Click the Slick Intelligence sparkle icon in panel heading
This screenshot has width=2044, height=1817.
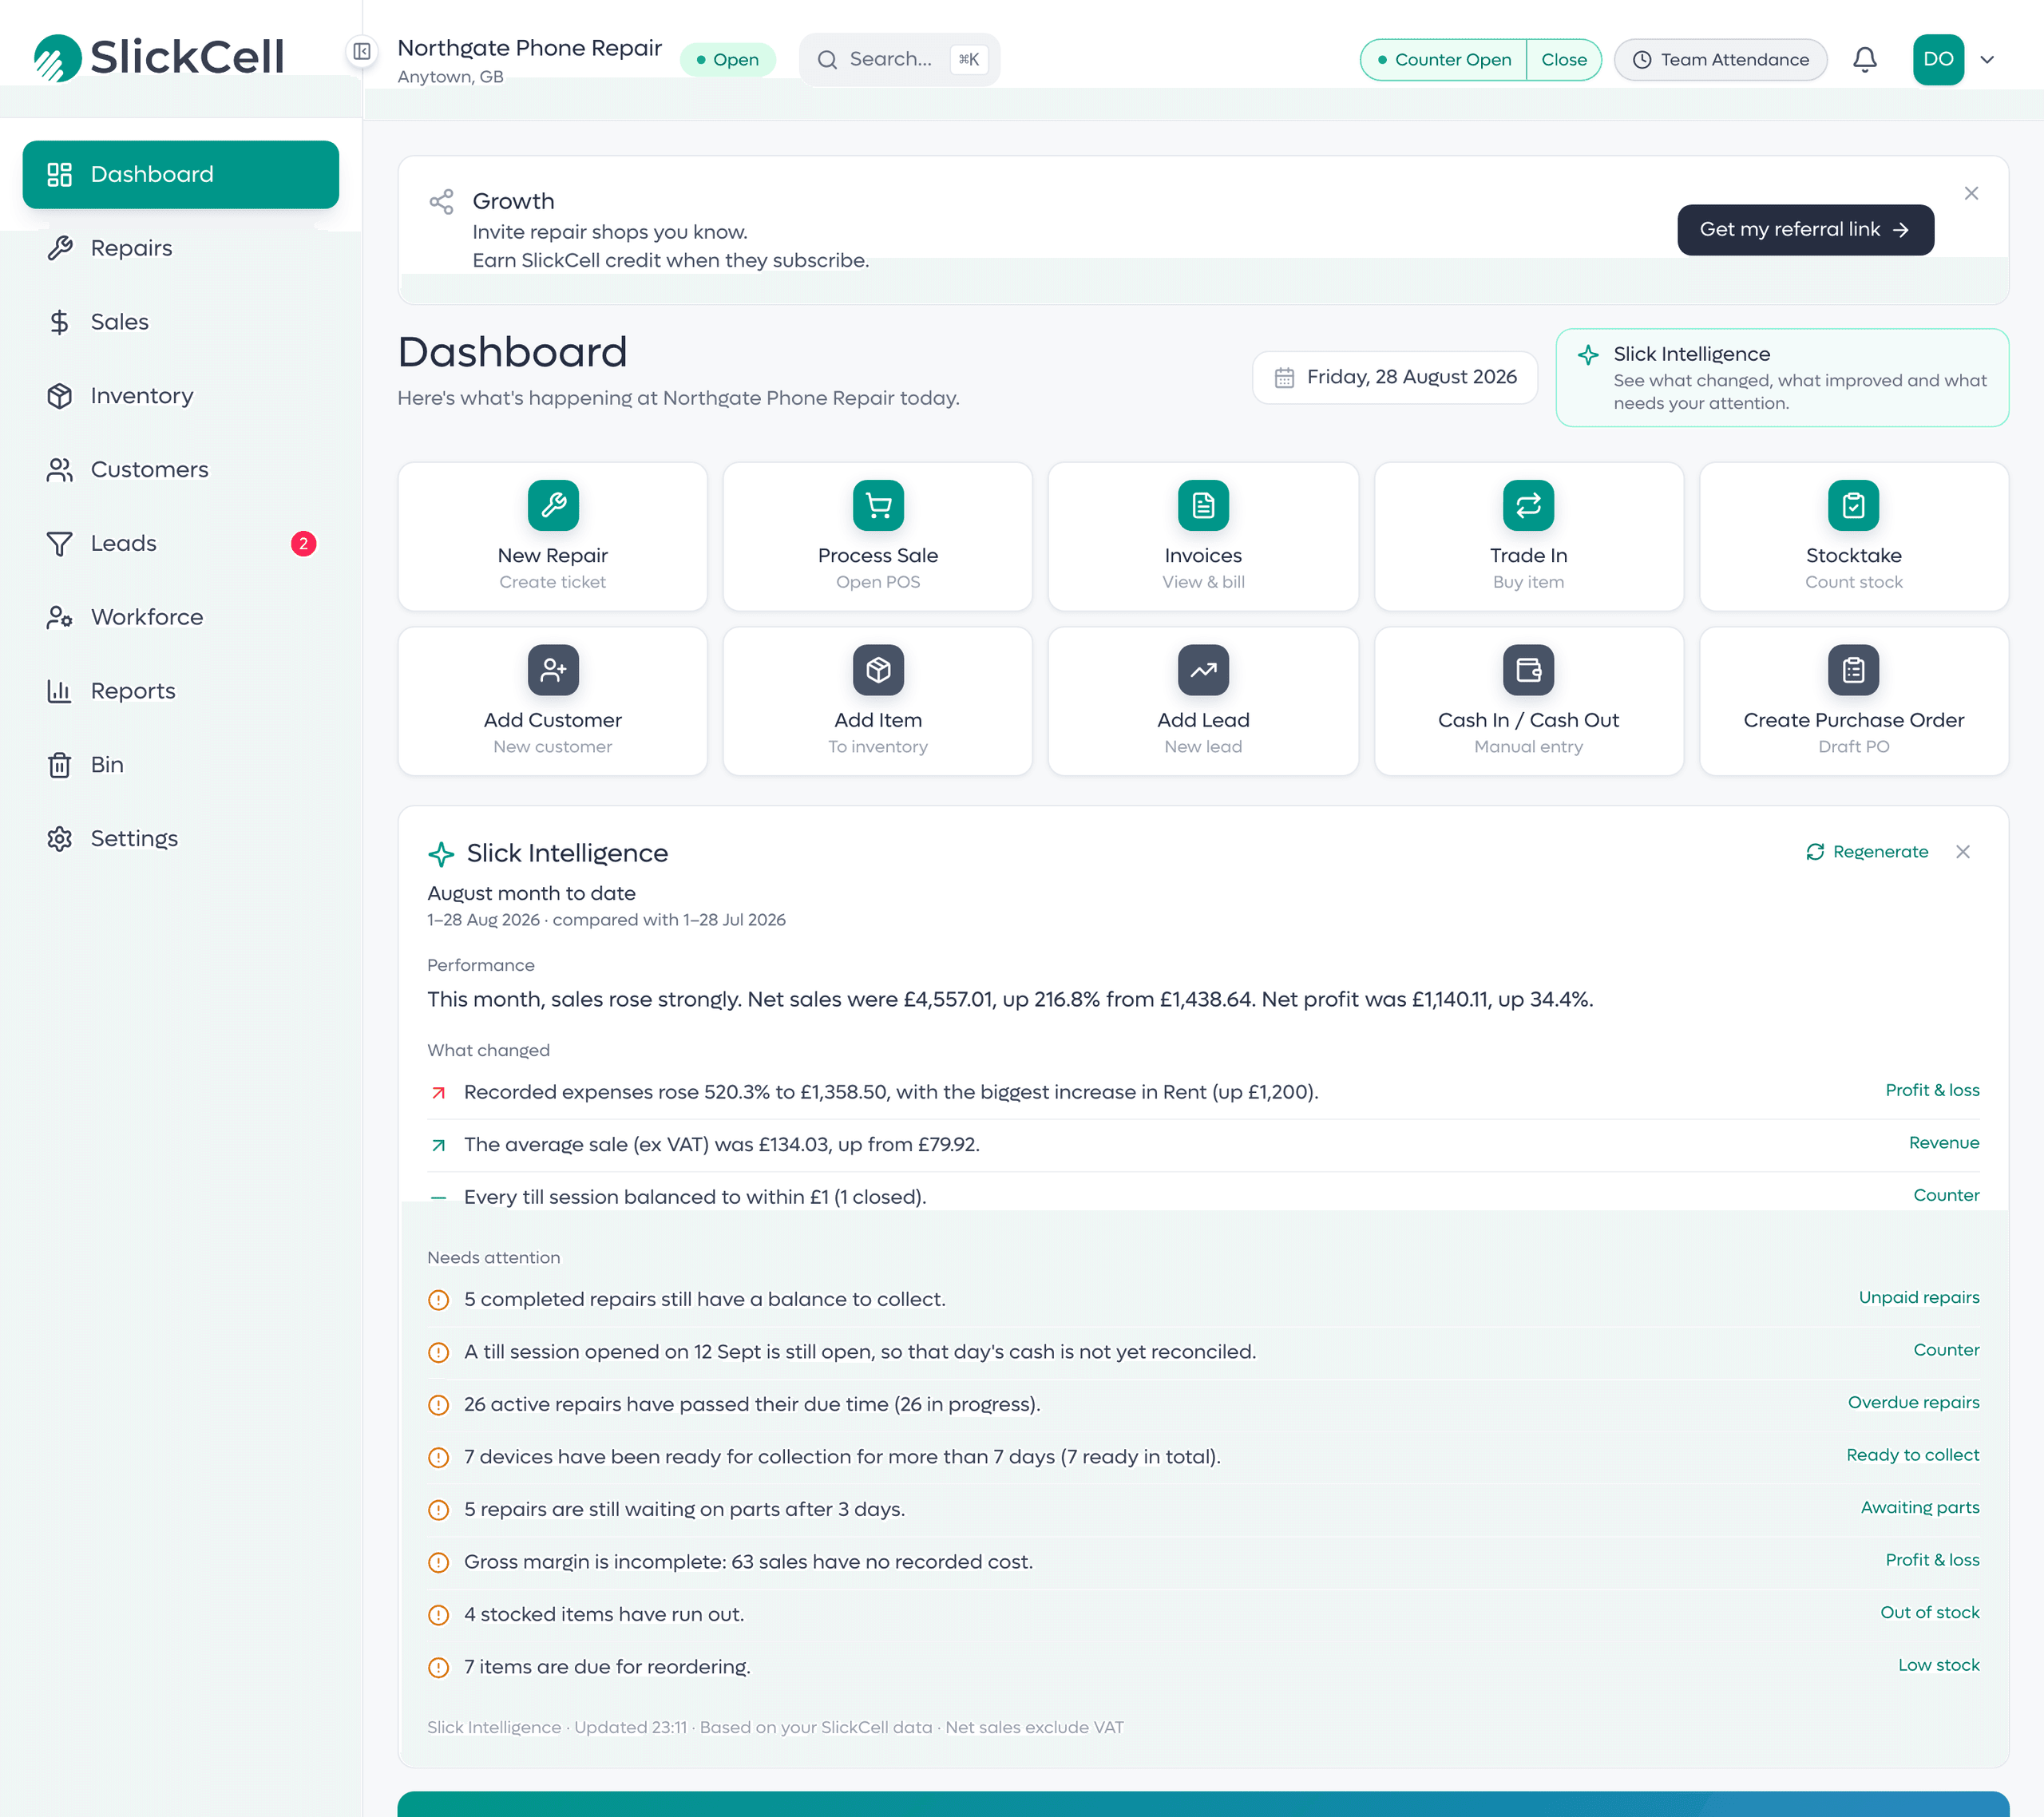pos(441,854)
